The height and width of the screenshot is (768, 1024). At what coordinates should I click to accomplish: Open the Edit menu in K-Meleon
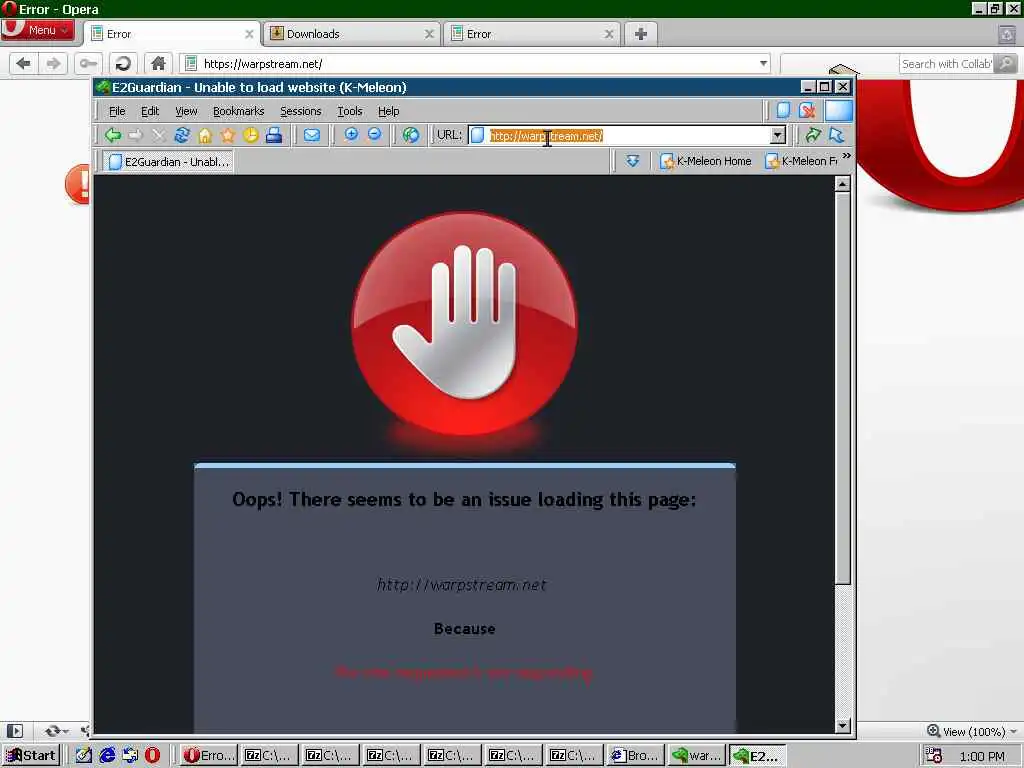(x=150, y=111)
